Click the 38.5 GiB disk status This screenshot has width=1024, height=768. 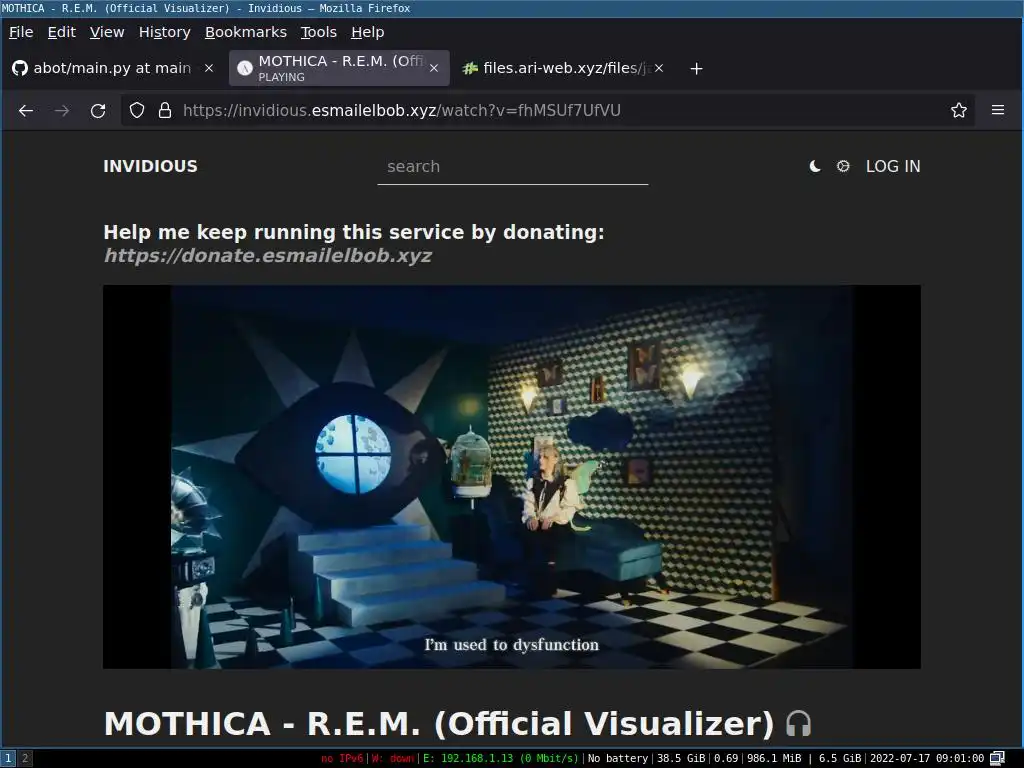coord(680,758)
